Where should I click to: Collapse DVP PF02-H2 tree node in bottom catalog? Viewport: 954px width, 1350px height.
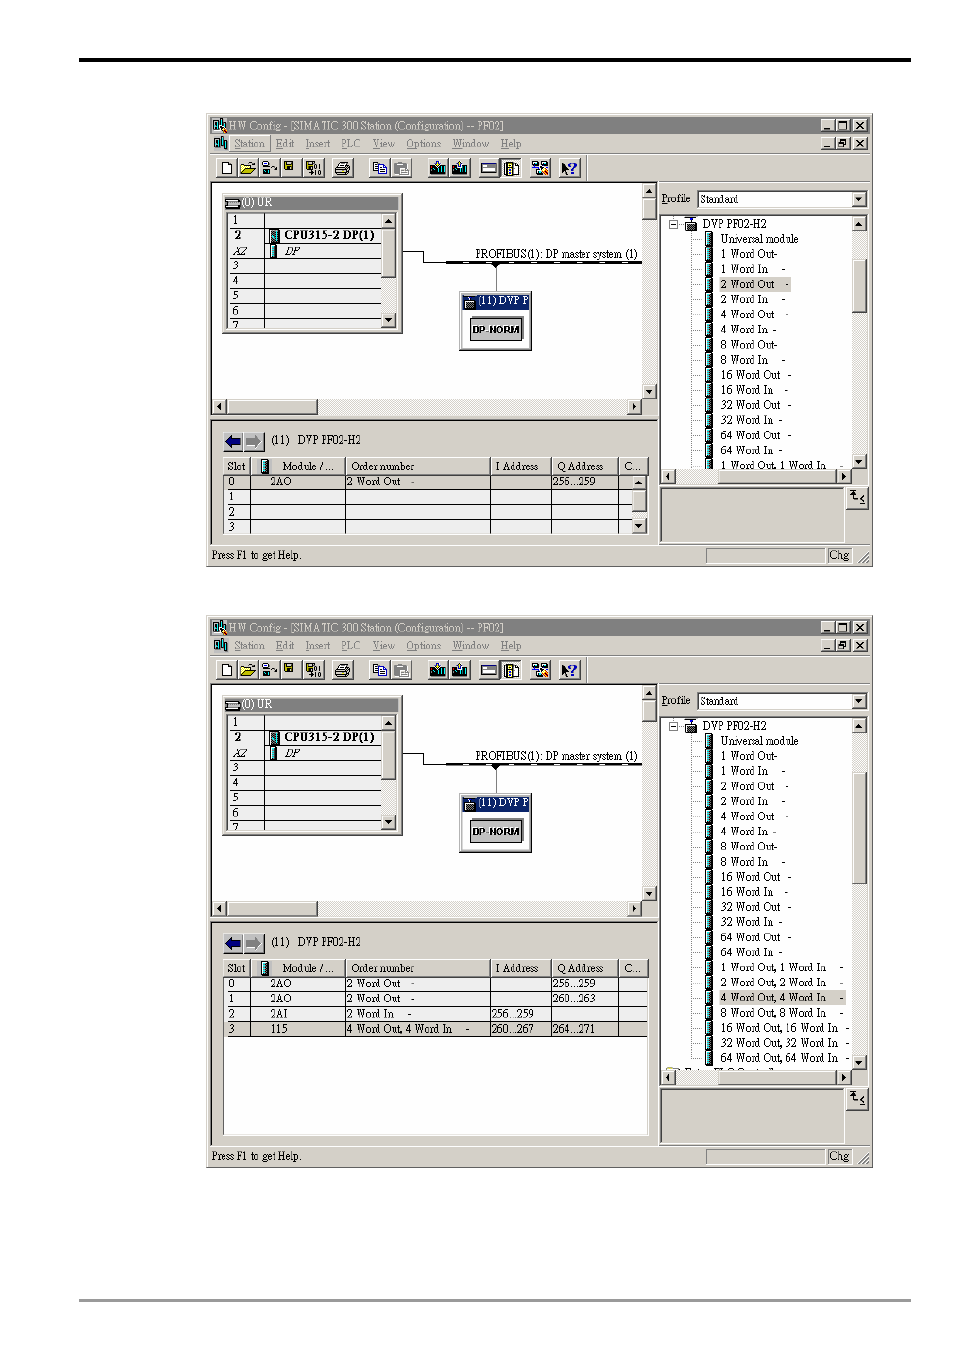(674, 726)
